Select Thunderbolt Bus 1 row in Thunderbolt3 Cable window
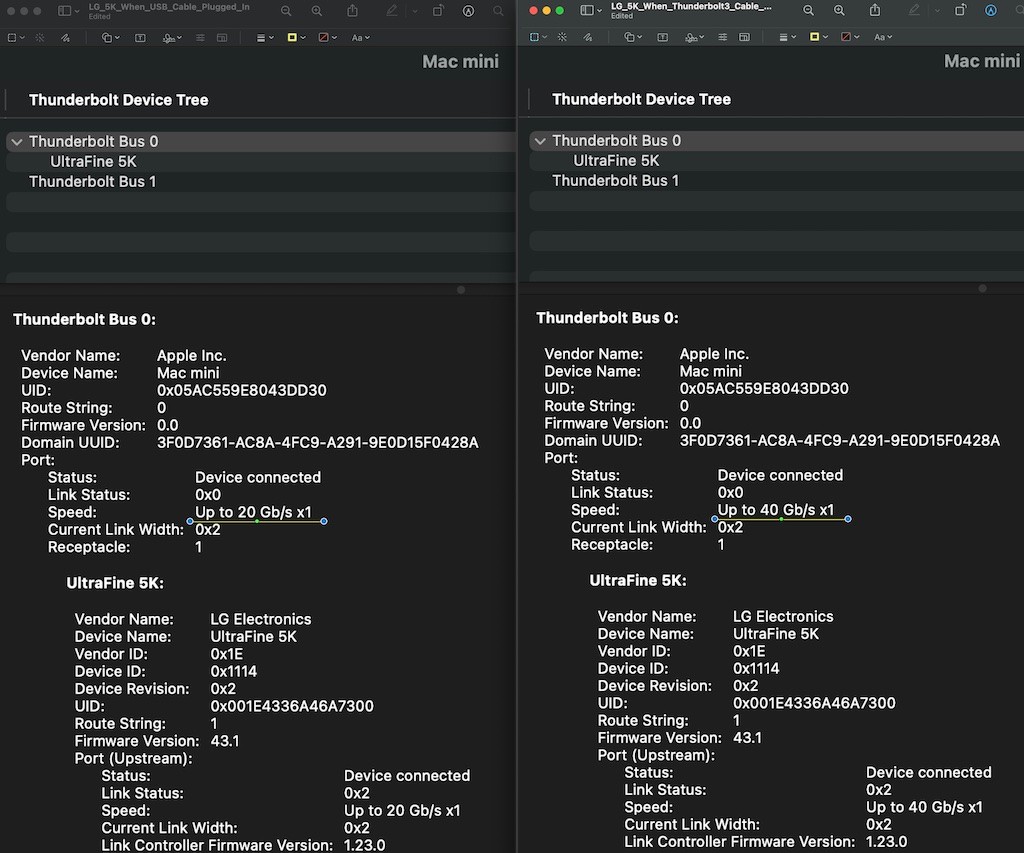This screenshot has width=1024, height=853. 776,180
